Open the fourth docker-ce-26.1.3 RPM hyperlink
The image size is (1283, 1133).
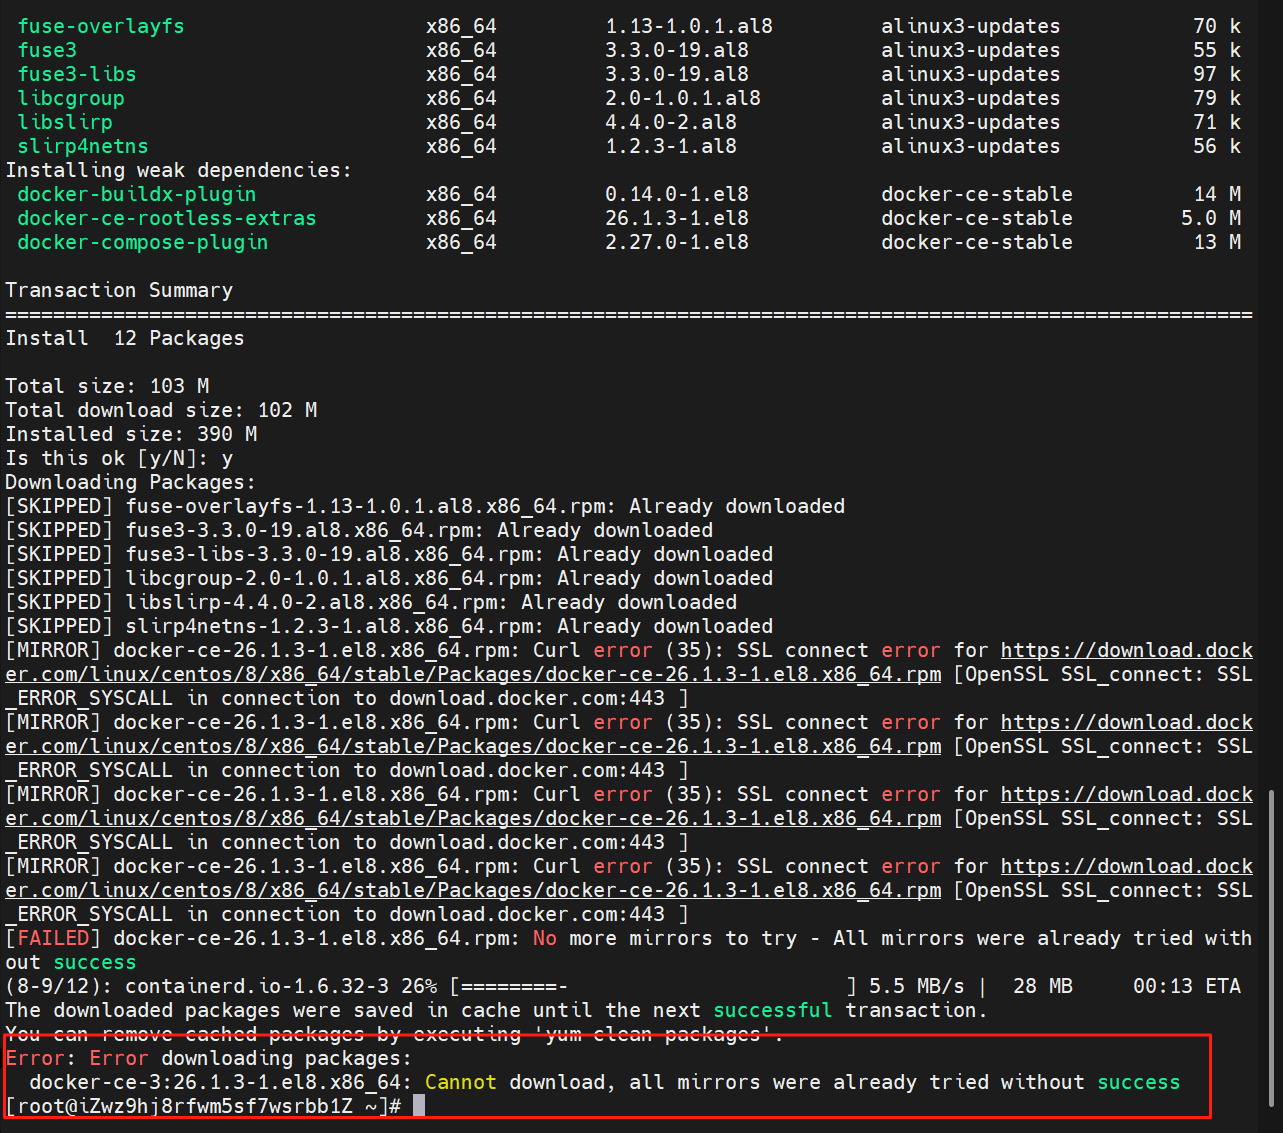point(1125,866)
